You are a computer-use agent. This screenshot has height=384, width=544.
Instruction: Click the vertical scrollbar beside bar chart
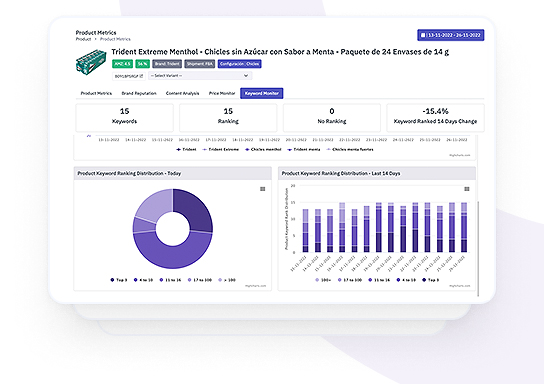[478, 248]
